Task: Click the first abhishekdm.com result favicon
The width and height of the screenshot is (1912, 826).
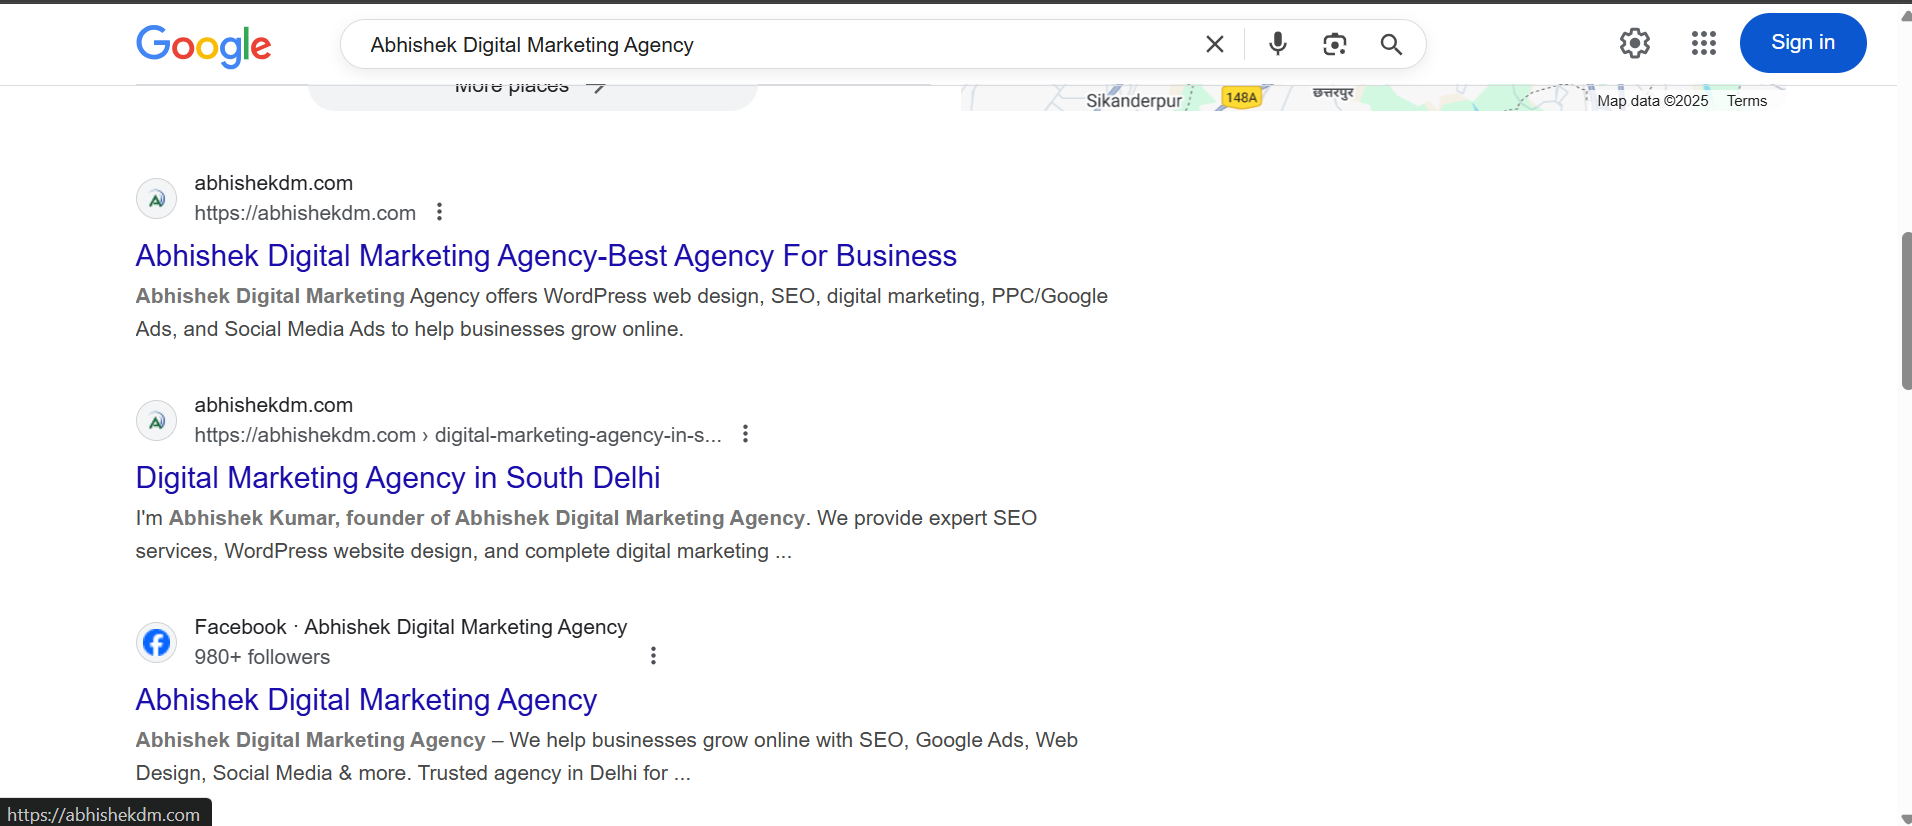Action: tap(157, 199)
